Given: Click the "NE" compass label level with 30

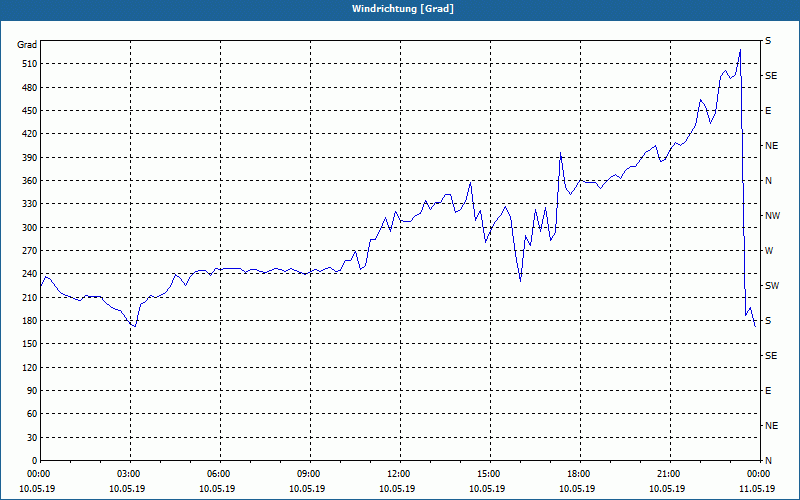Looking at the screenshot, I should (772, 426).
